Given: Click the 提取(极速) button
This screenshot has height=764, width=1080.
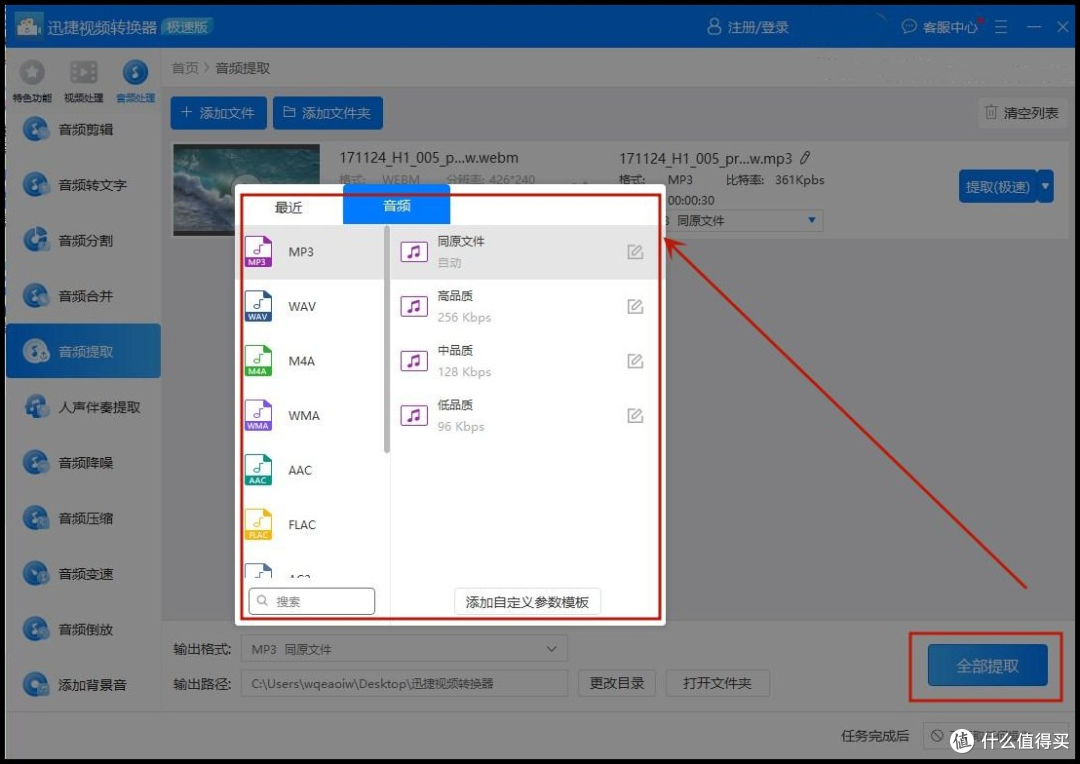Looking at the screenshot, I should coord(997,187).
